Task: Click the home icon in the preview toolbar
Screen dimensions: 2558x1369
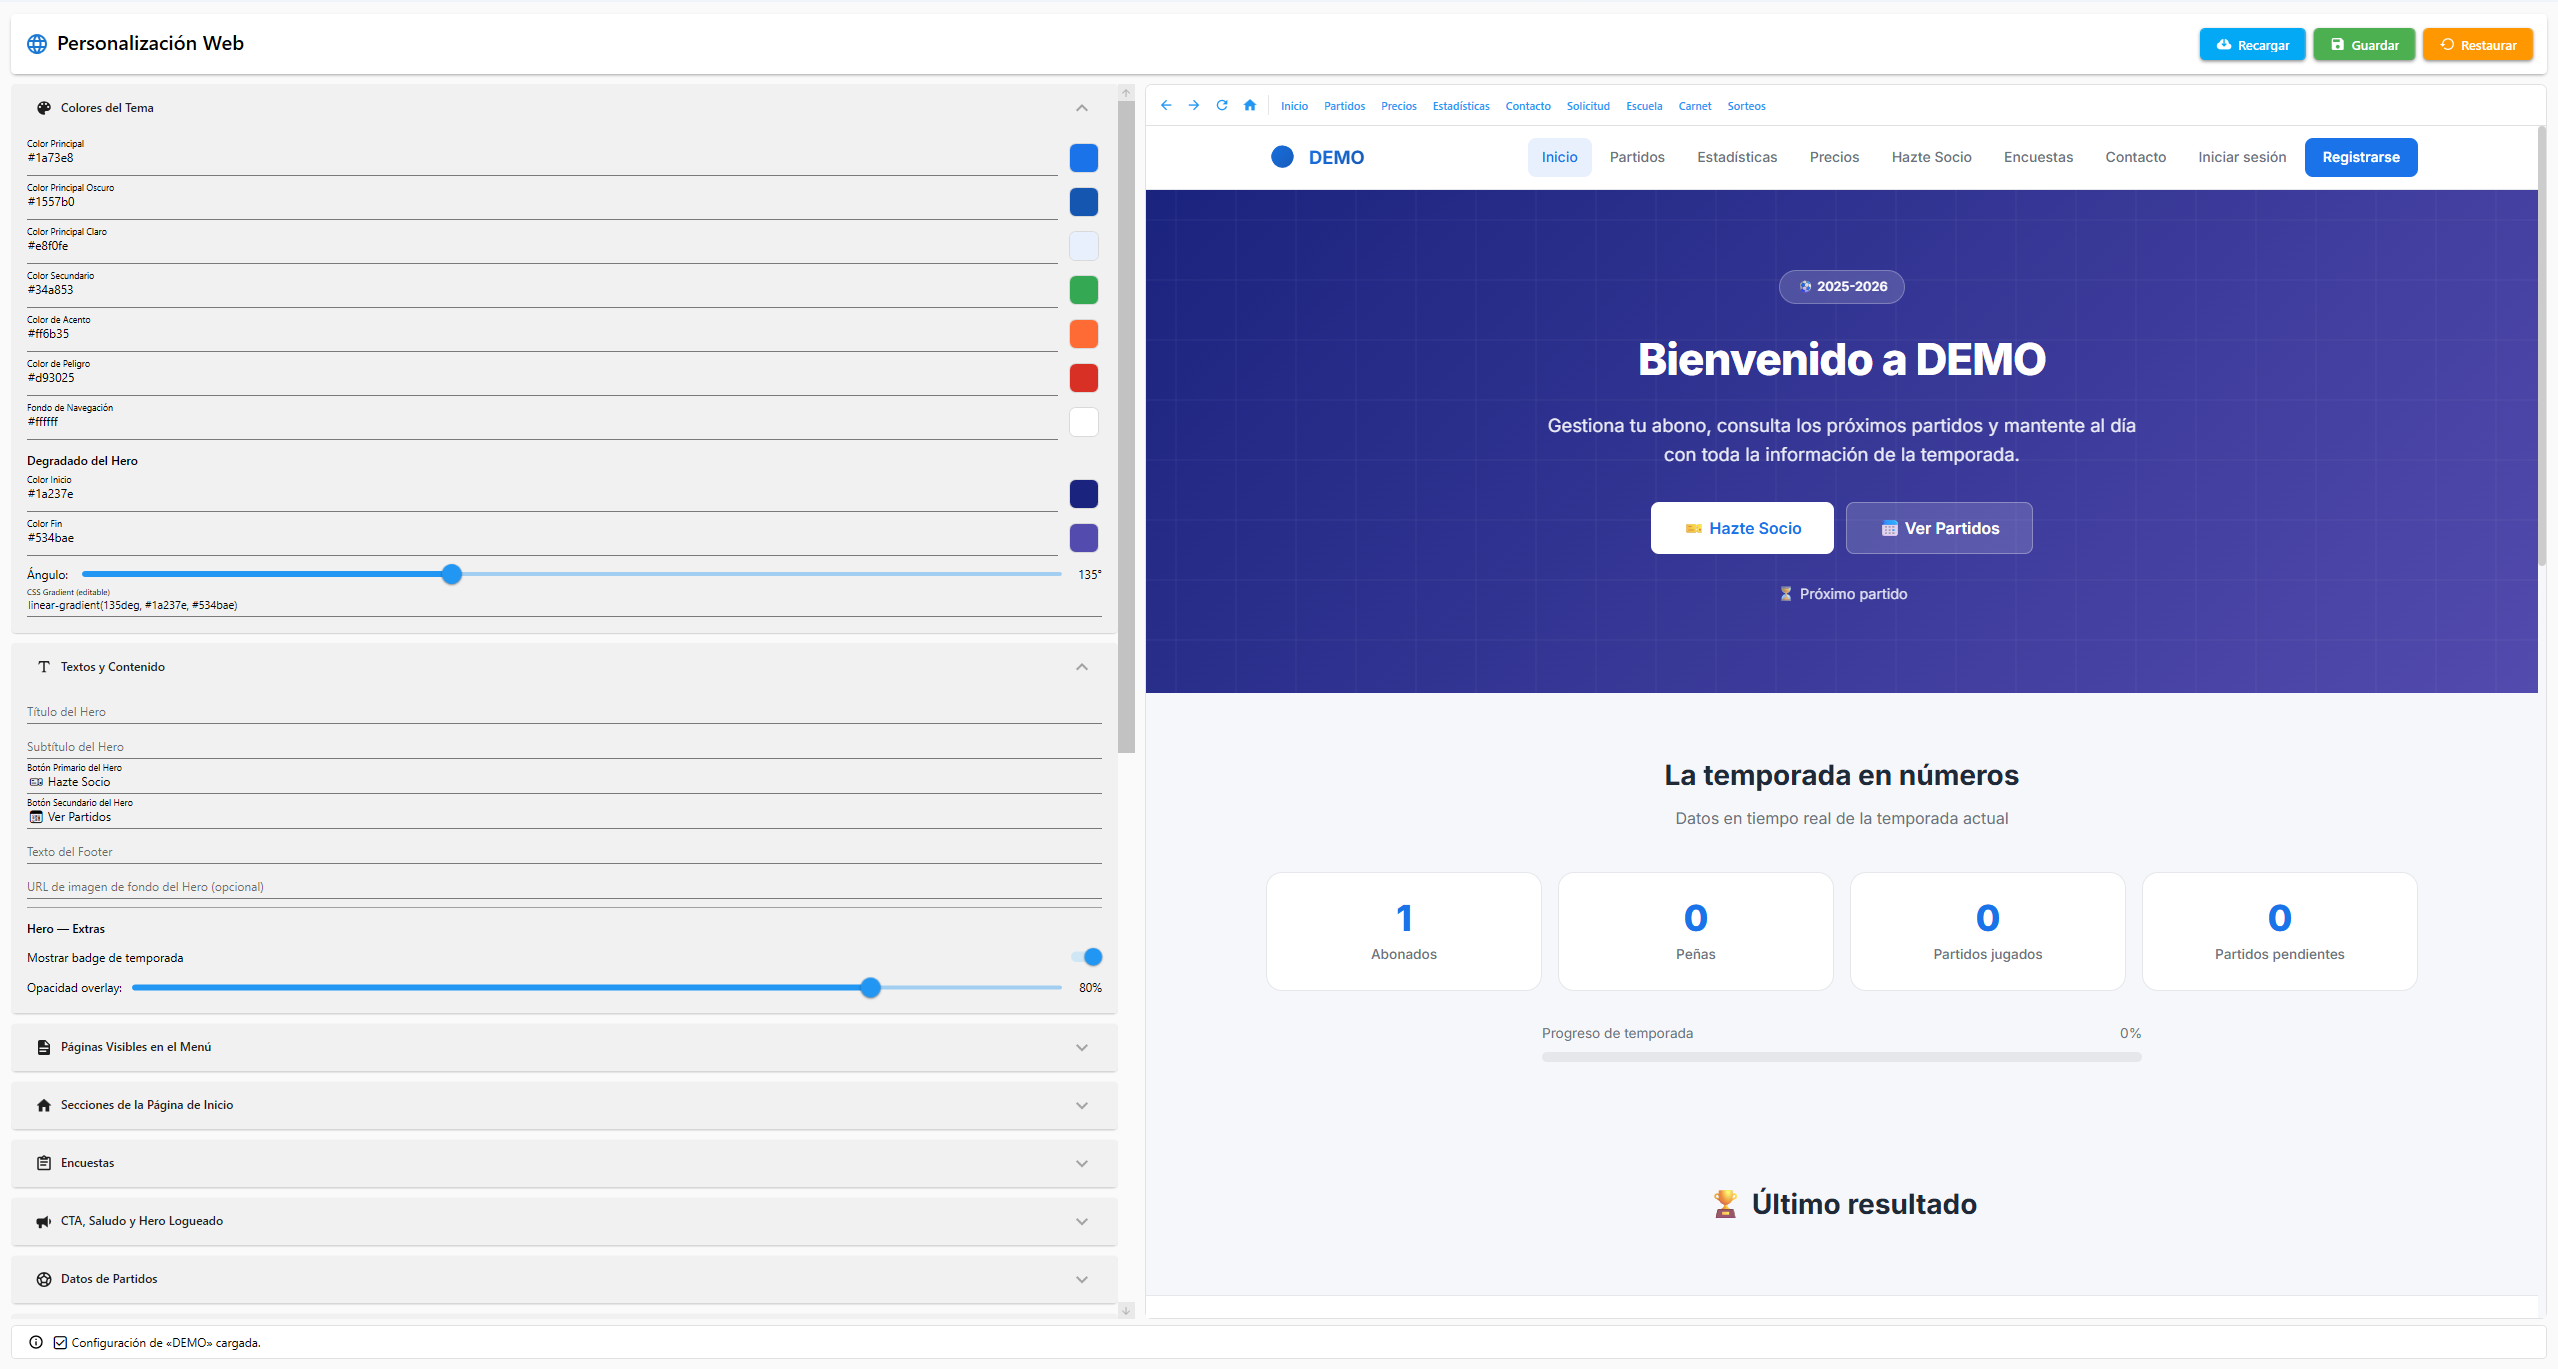Action: coord(1249,105)
